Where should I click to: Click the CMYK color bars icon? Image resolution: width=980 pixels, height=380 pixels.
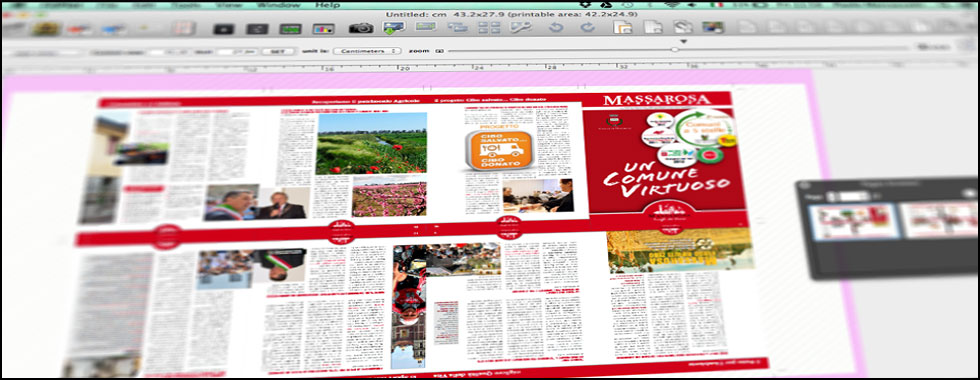point(323,29)
